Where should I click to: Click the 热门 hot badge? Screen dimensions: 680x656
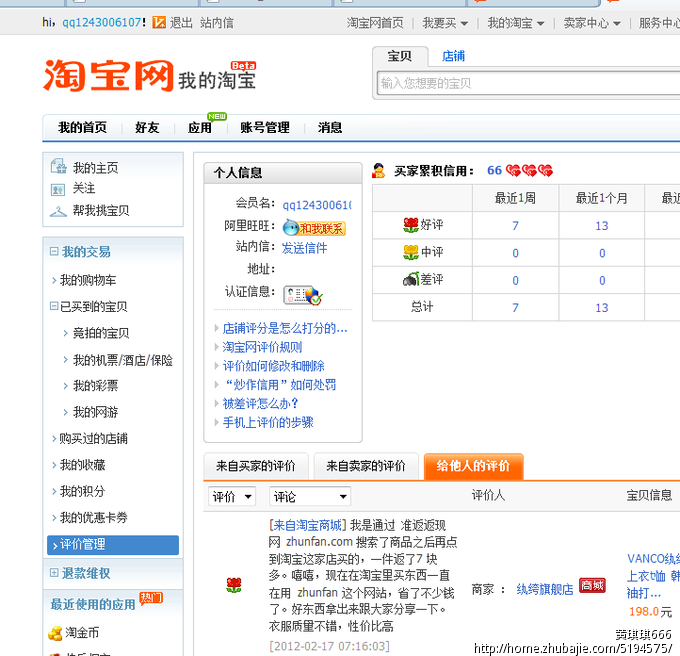click(151, 598)
